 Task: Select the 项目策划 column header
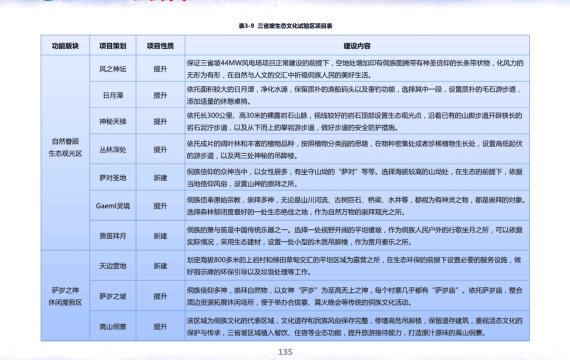coord(113,46)
